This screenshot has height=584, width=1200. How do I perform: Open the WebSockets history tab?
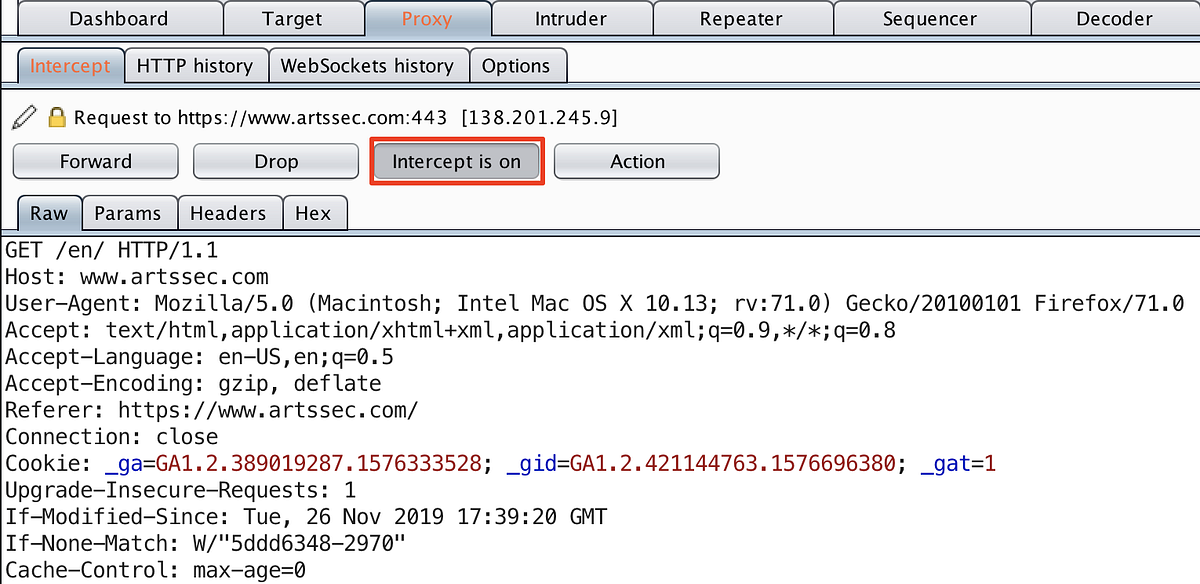click(x=368, y=65)
